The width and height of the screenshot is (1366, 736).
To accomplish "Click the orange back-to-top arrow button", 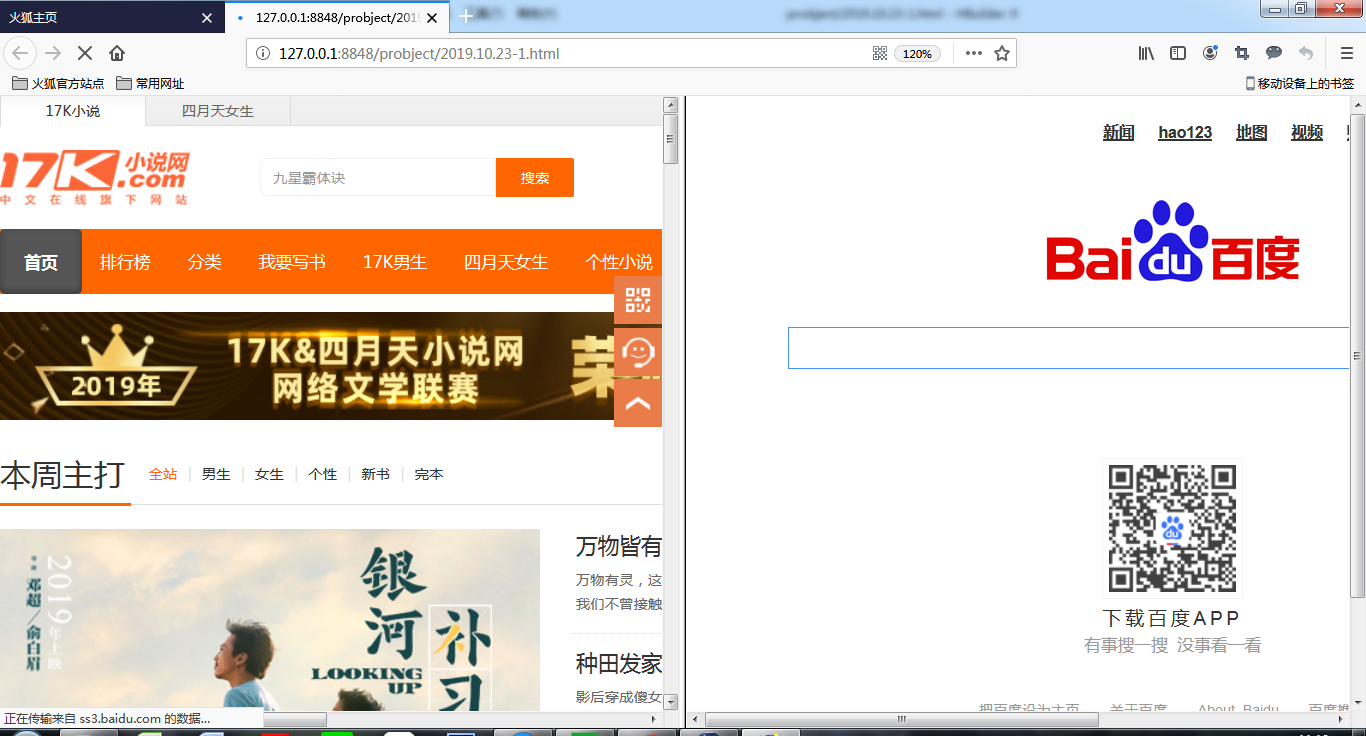I will tap(638, 403).
